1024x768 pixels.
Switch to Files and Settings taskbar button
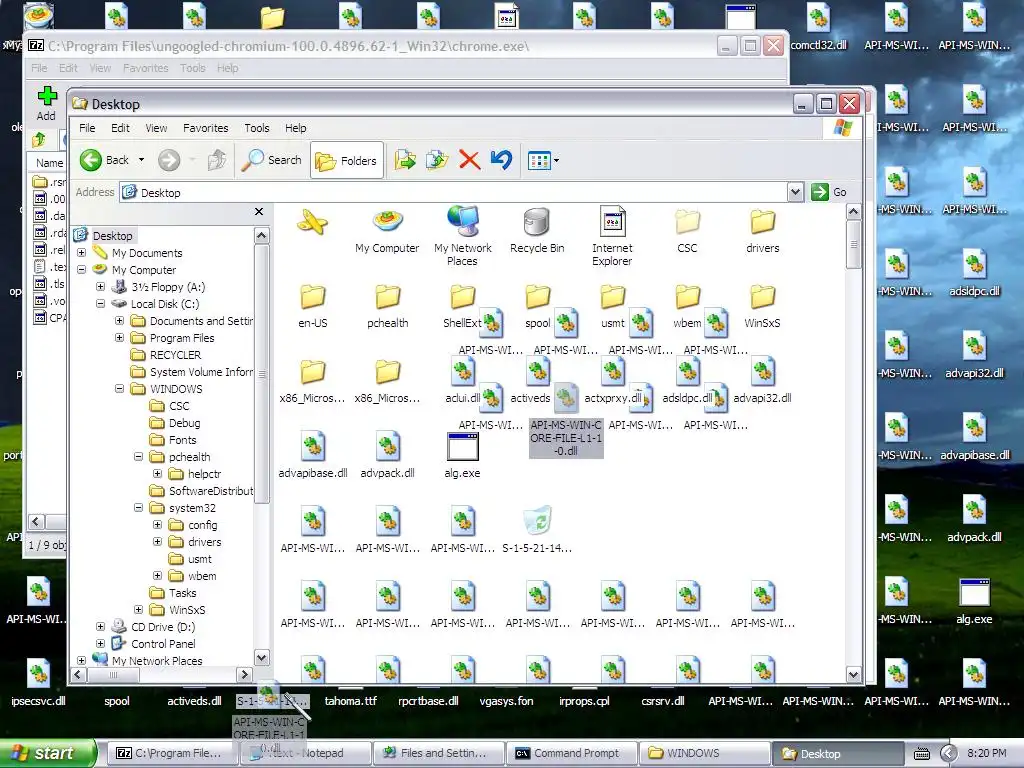(x=440, y=753)
